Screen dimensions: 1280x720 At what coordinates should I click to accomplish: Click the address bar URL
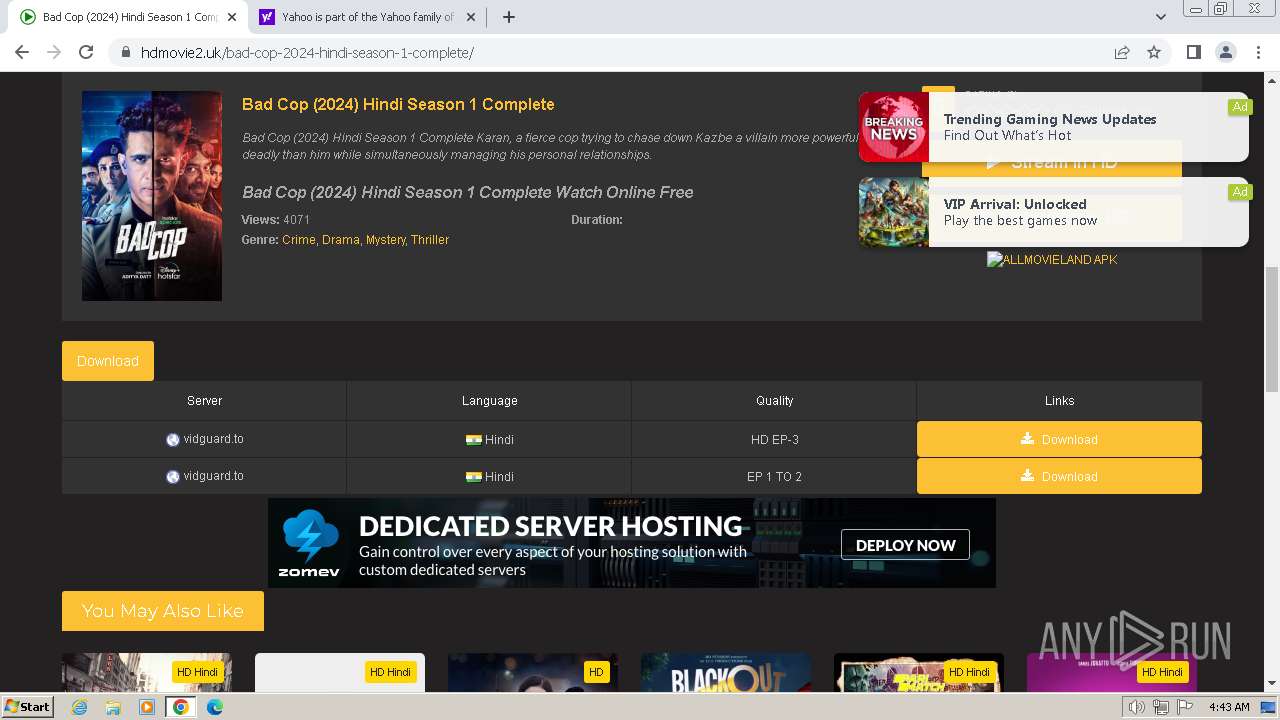(x=307, y=52)
